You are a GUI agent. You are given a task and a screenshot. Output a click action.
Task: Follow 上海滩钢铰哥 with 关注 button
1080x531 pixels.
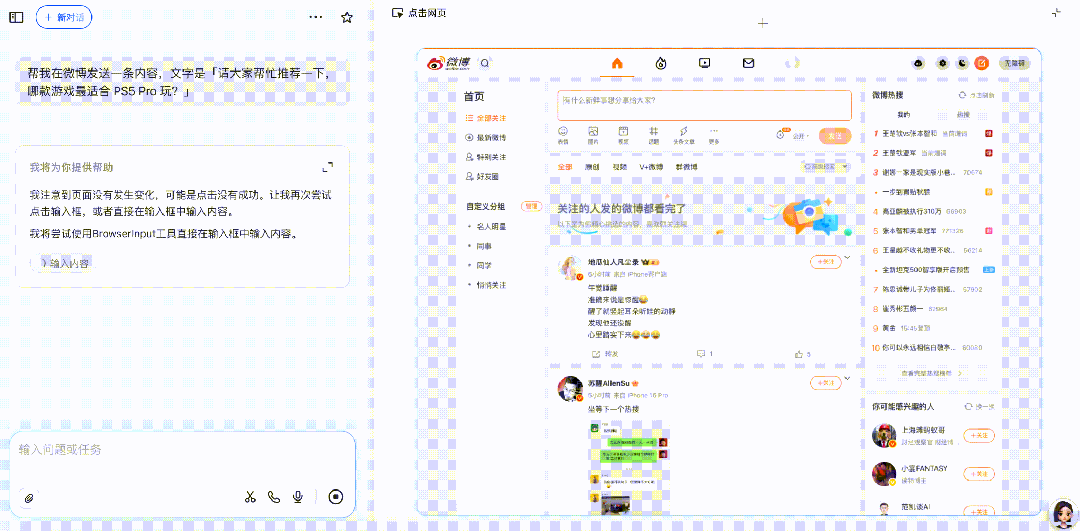coord(979,435)
